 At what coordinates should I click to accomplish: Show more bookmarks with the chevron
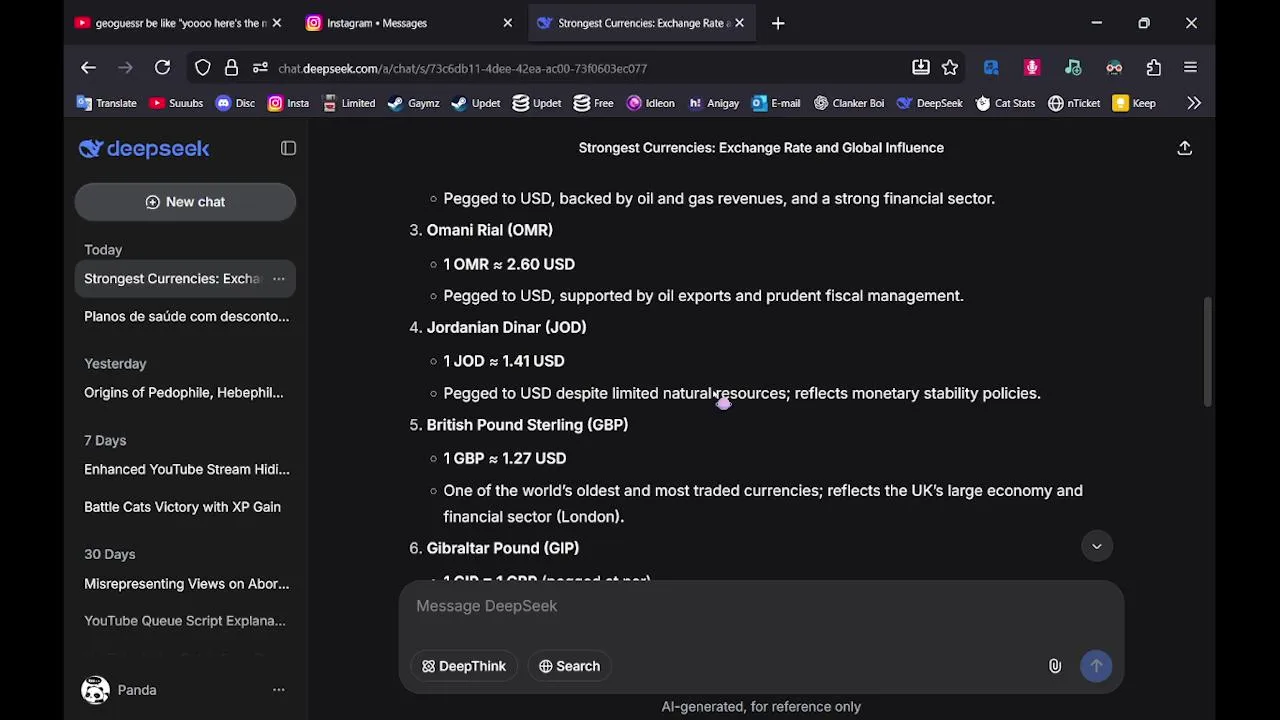(x=1193, y=103)
